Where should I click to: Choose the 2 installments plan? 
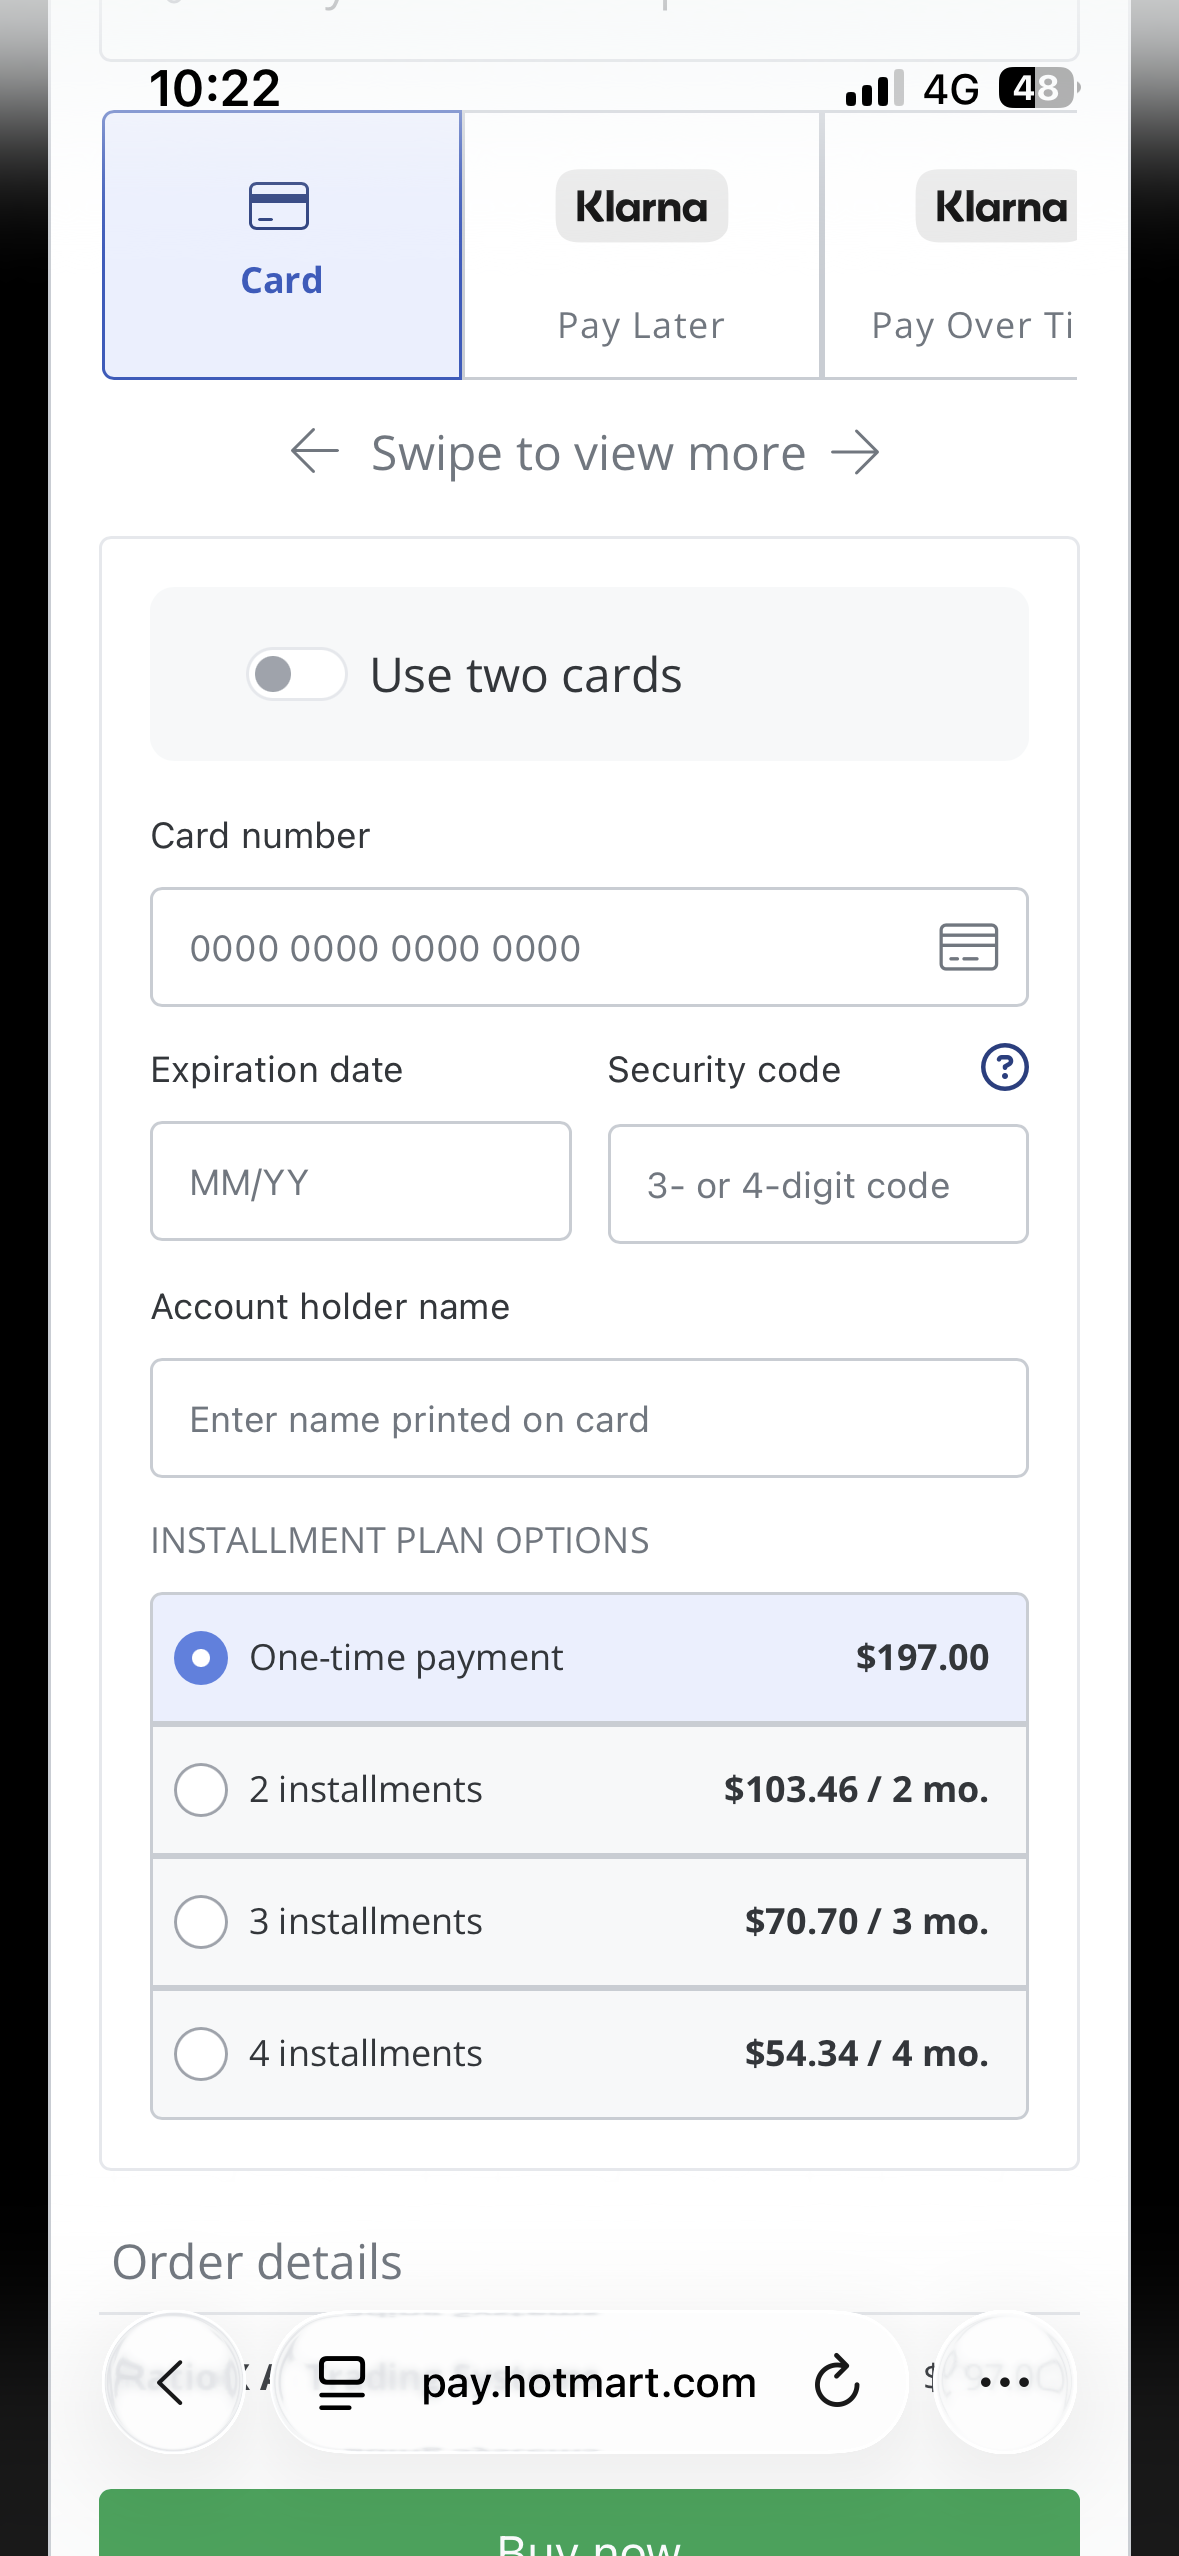tap(201, 1790)
